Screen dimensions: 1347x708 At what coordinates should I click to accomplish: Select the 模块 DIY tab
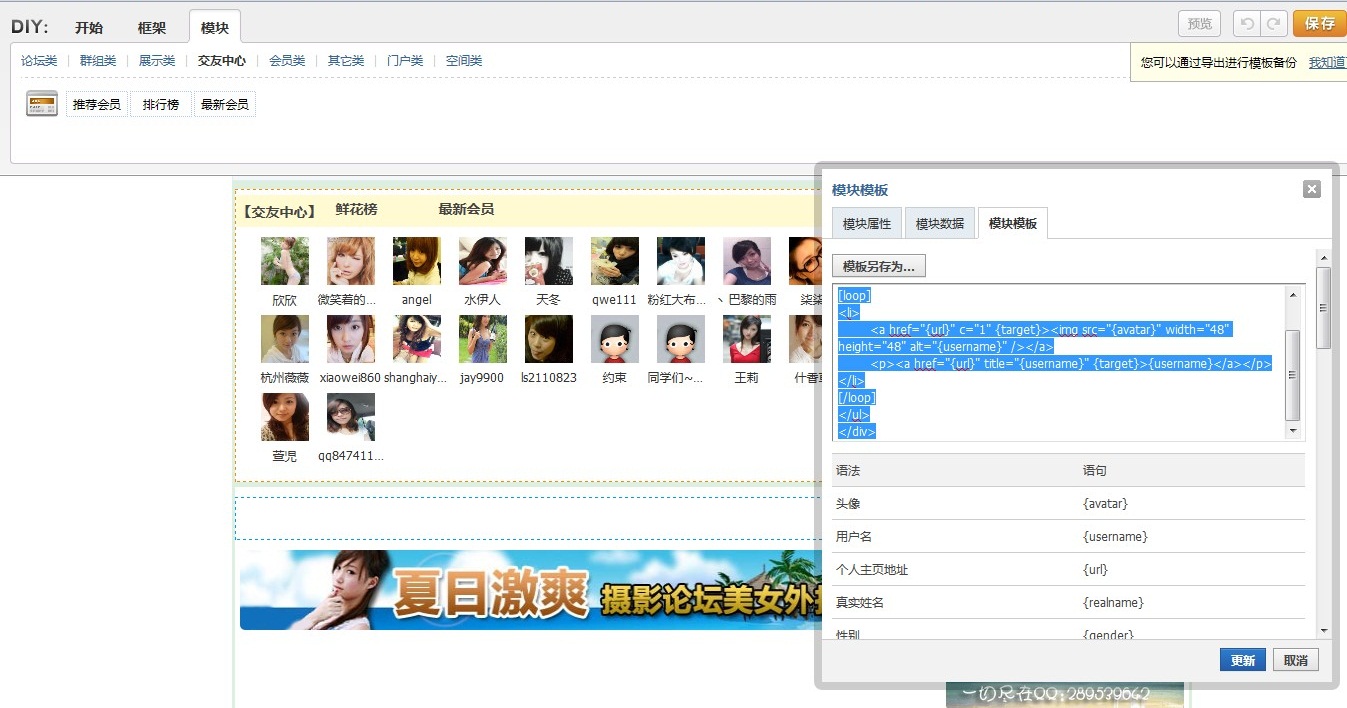[215, 27]
